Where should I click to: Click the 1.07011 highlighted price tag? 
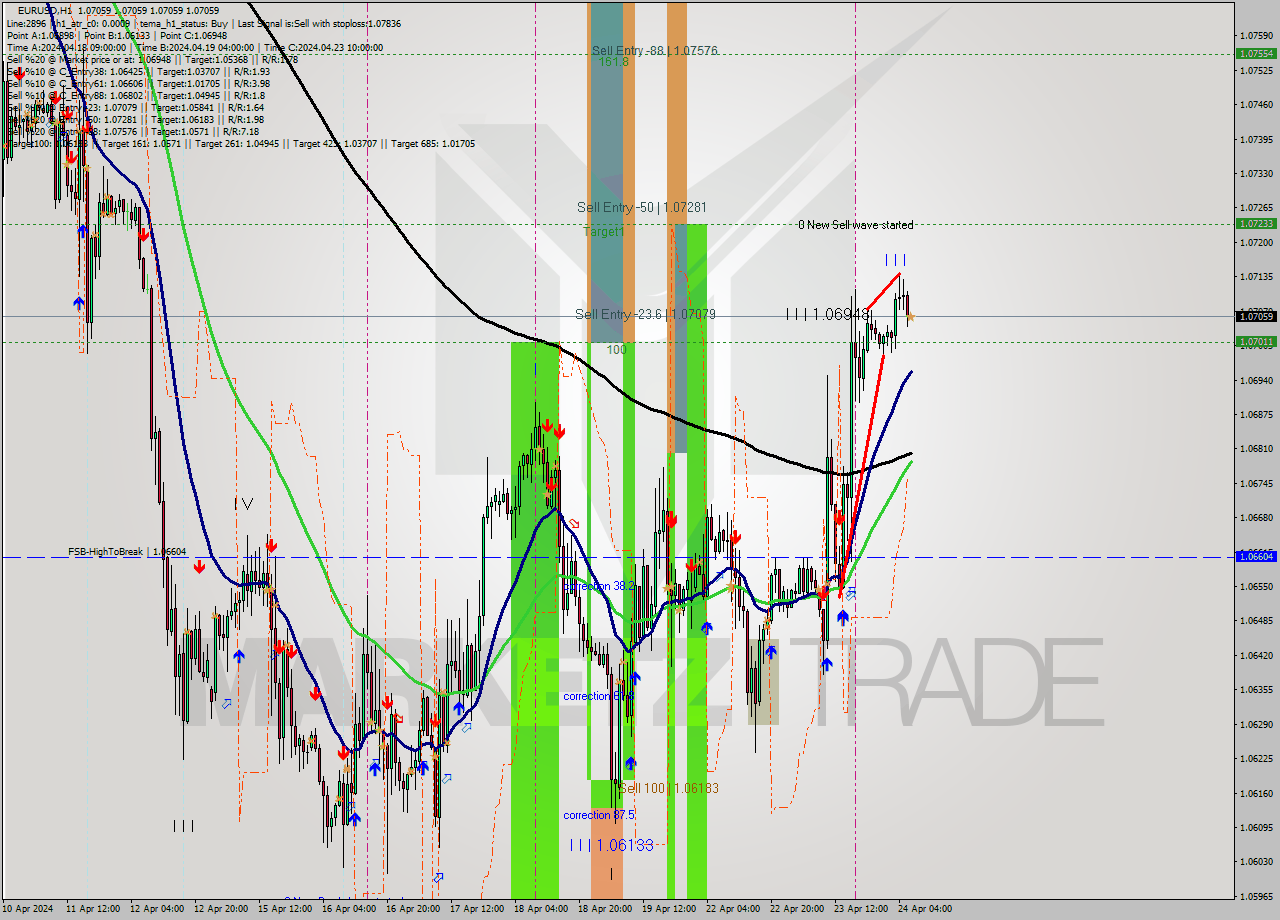pyautogui.click(x=1256, y=341)
